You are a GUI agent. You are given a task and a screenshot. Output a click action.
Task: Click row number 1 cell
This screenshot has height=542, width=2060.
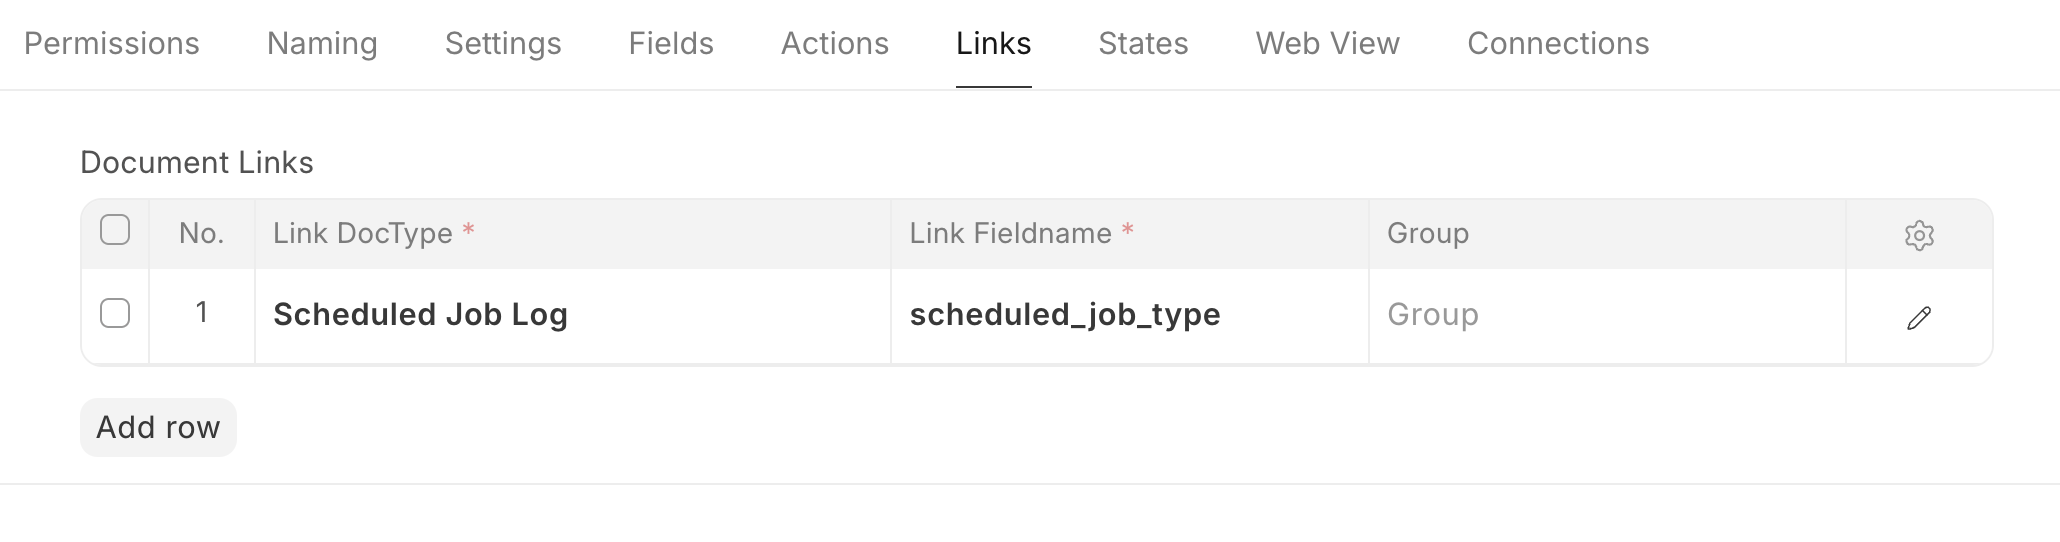(202, 313)
